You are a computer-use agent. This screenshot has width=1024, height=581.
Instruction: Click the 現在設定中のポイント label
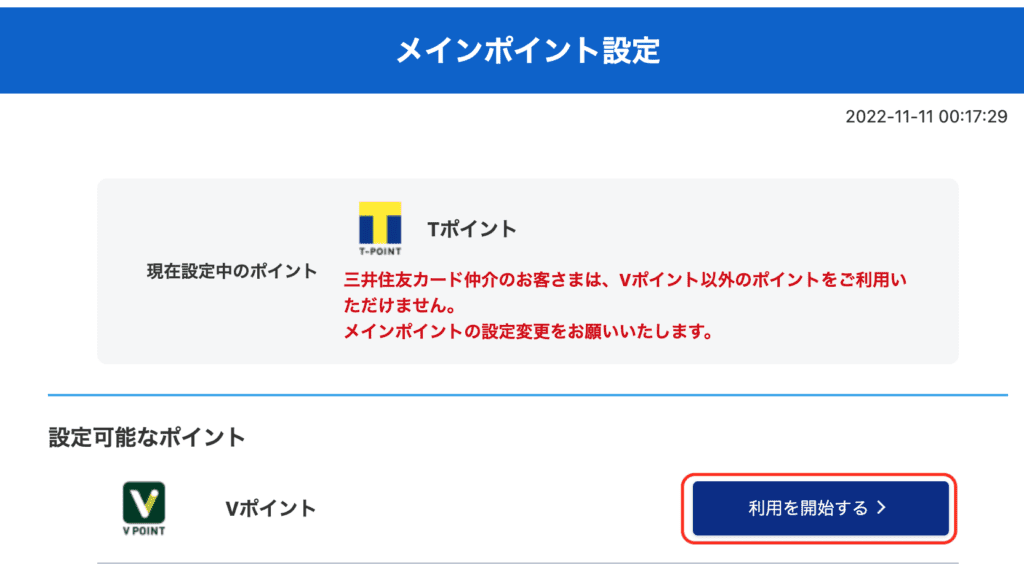232,272
